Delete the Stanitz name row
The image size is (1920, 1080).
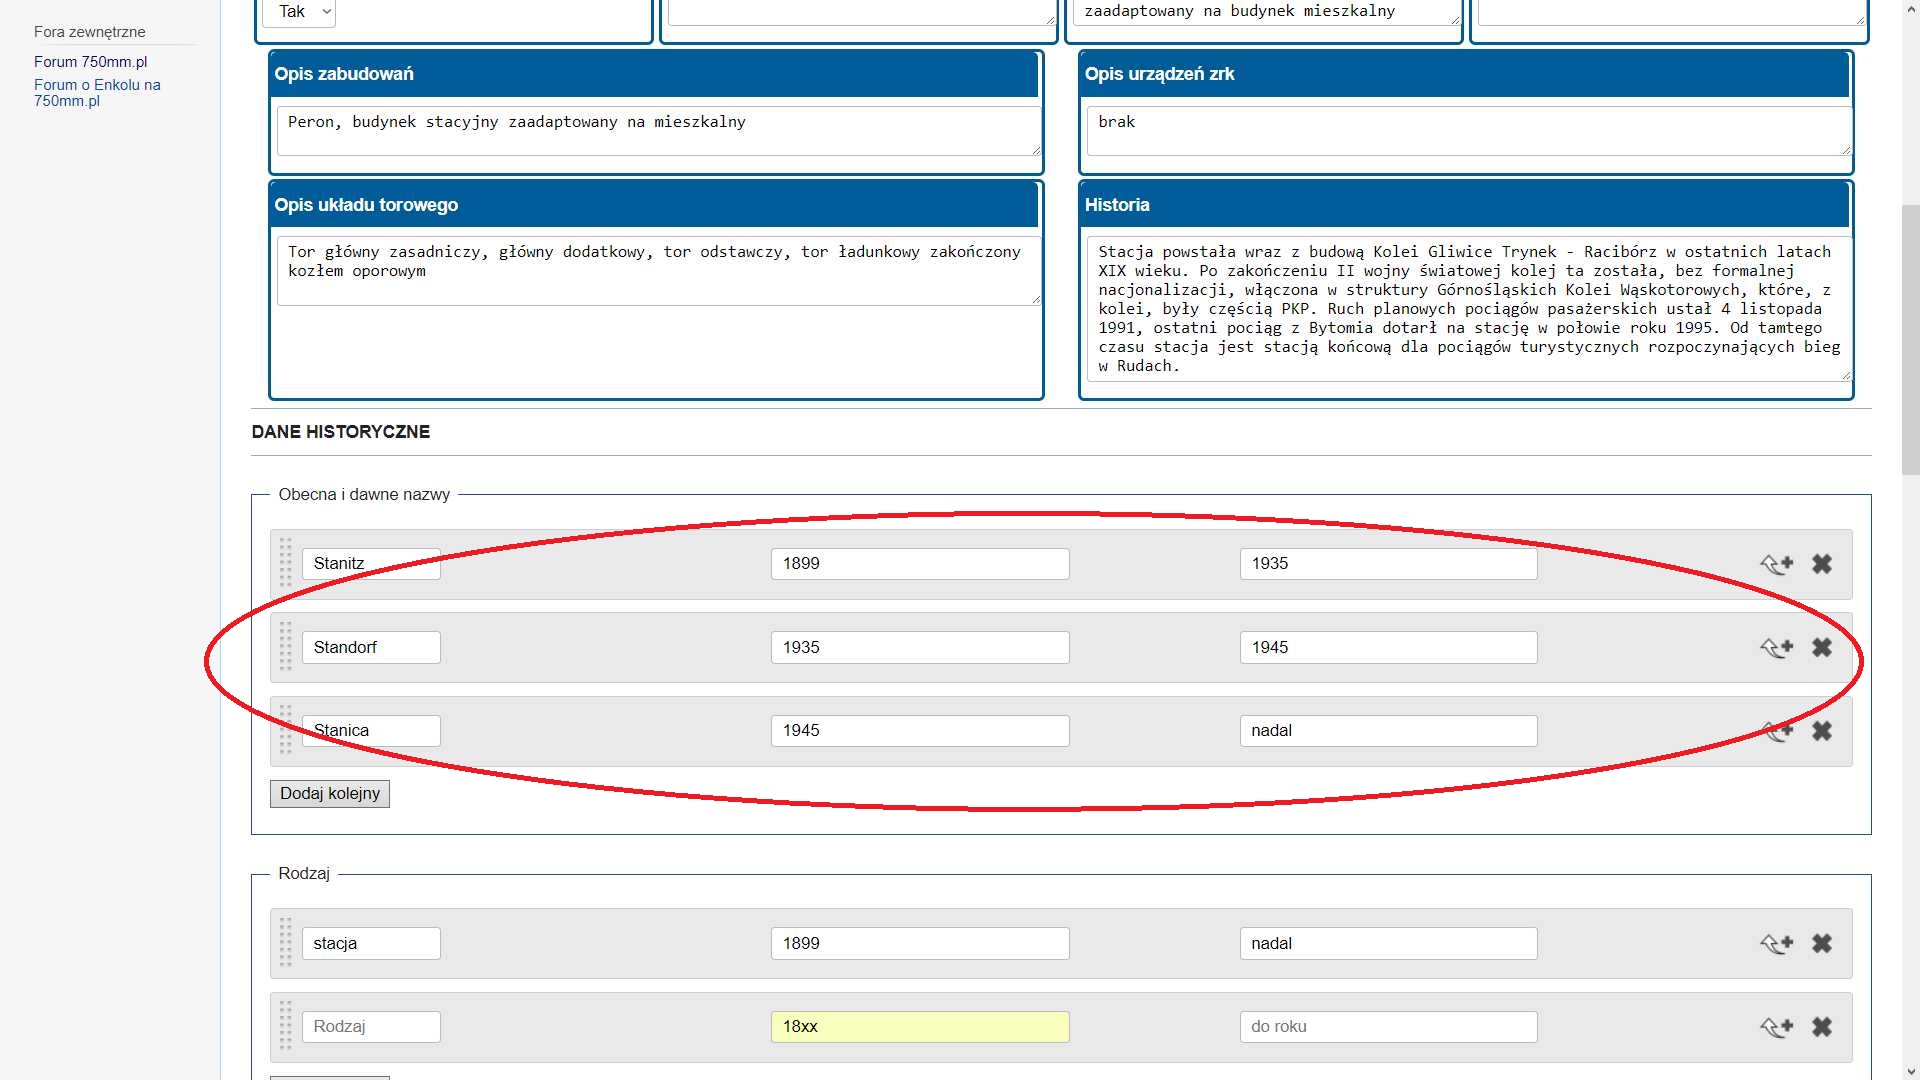point(1822,564)
